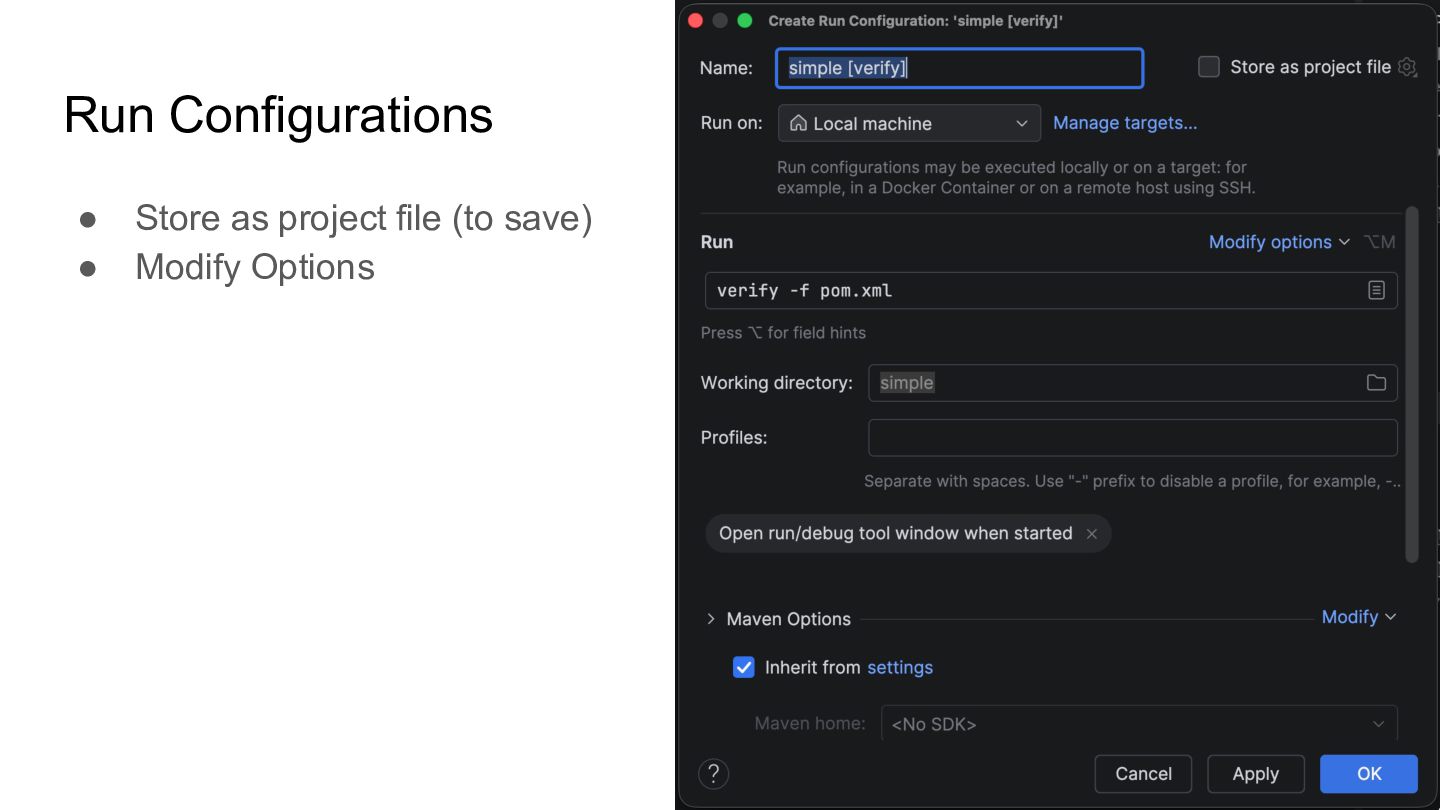1440x810 pixels.
Task: Click the green window zoom button
Action: point(744,21)
